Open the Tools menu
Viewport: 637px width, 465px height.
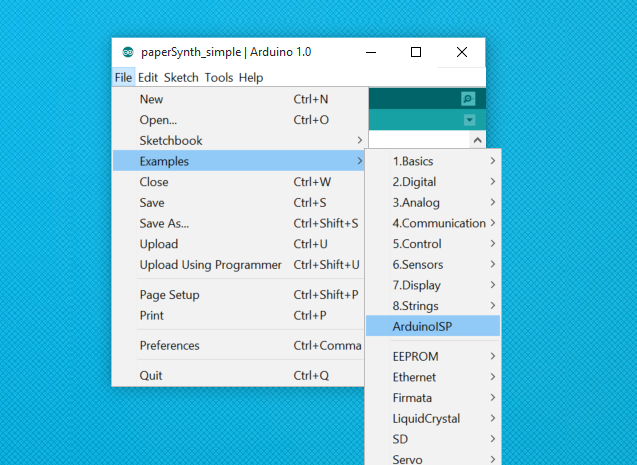point(219,78)
